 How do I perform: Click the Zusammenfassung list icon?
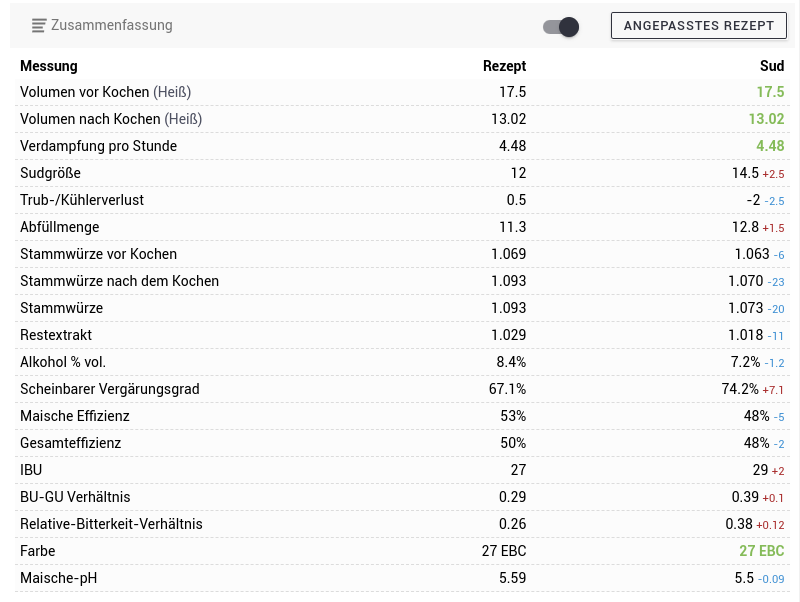click(x=39, y=26)
